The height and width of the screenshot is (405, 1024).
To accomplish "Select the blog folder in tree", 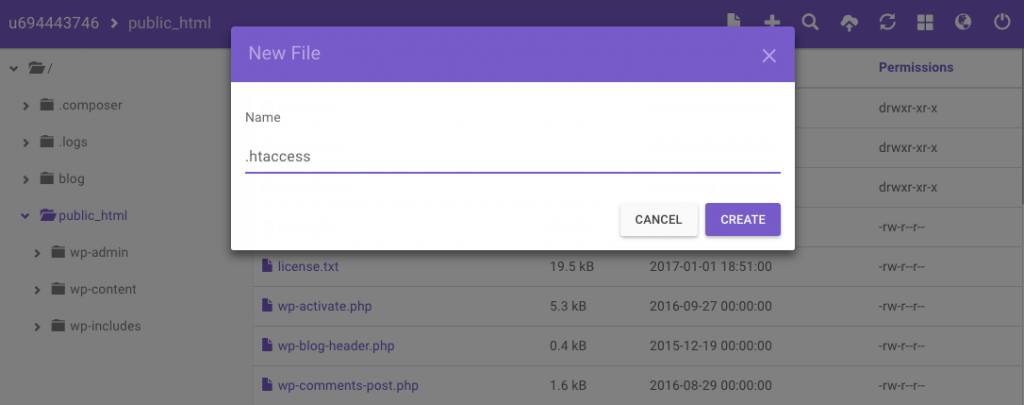I will [x=71, y=179].
